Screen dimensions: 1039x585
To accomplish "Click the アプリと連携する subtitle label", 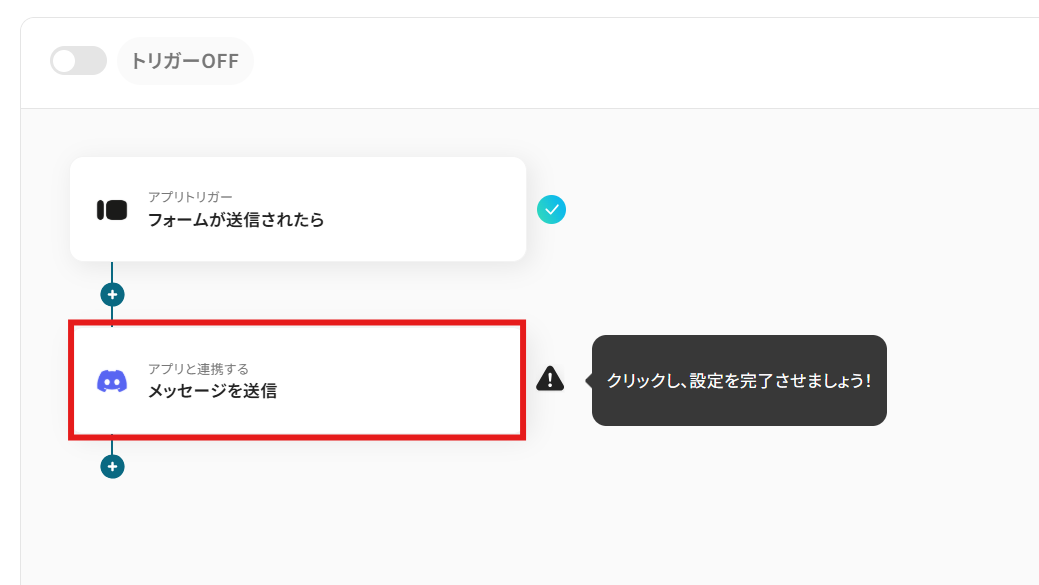I will coord(198,369).
